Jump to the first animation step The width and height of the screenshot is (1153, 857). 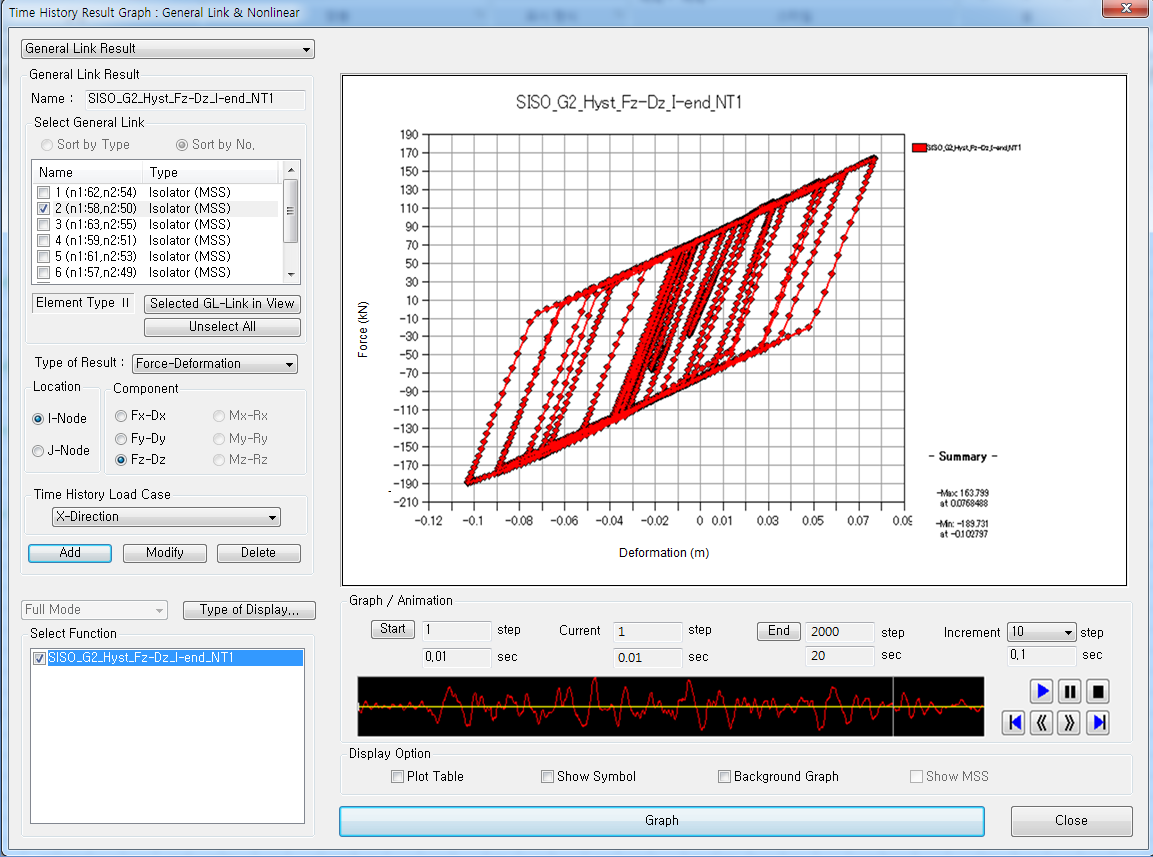[1013, 722]
